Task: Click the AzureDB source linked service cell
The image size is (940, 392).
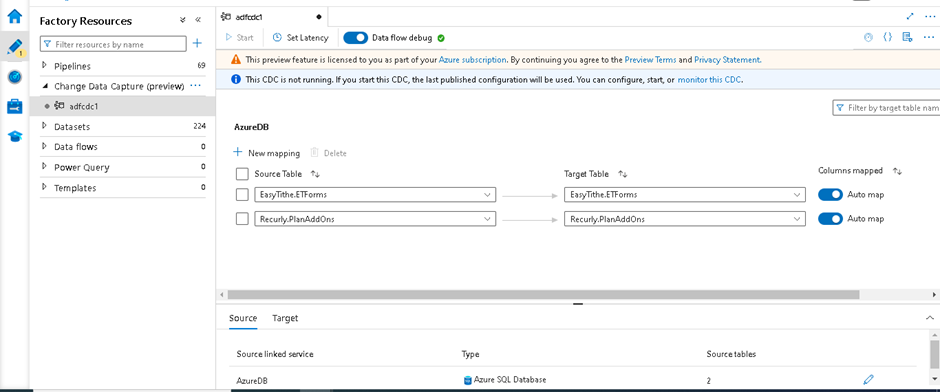Action: (251, 380)
